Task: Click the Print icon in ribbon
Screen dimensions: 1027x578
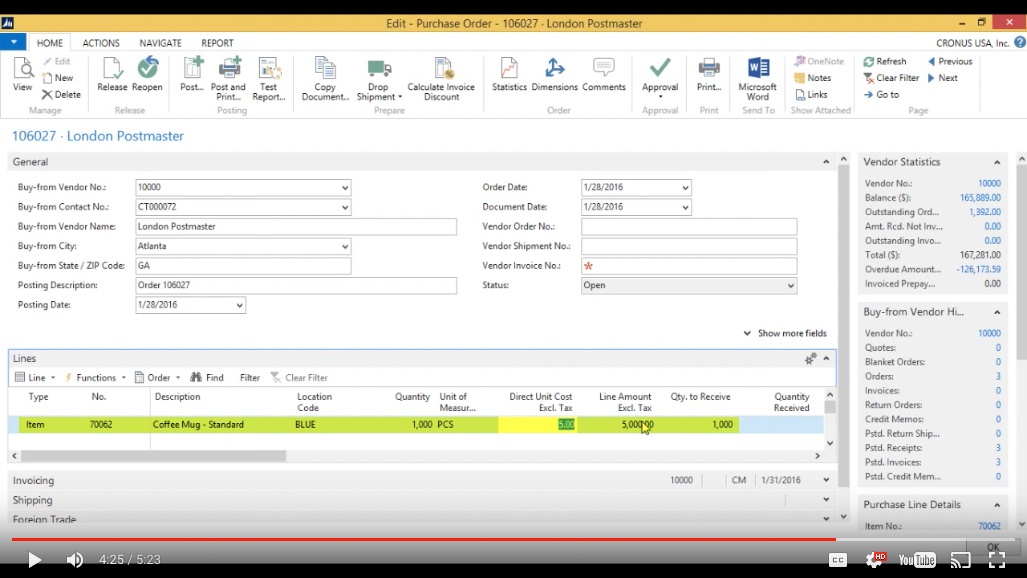Action: 709,75
